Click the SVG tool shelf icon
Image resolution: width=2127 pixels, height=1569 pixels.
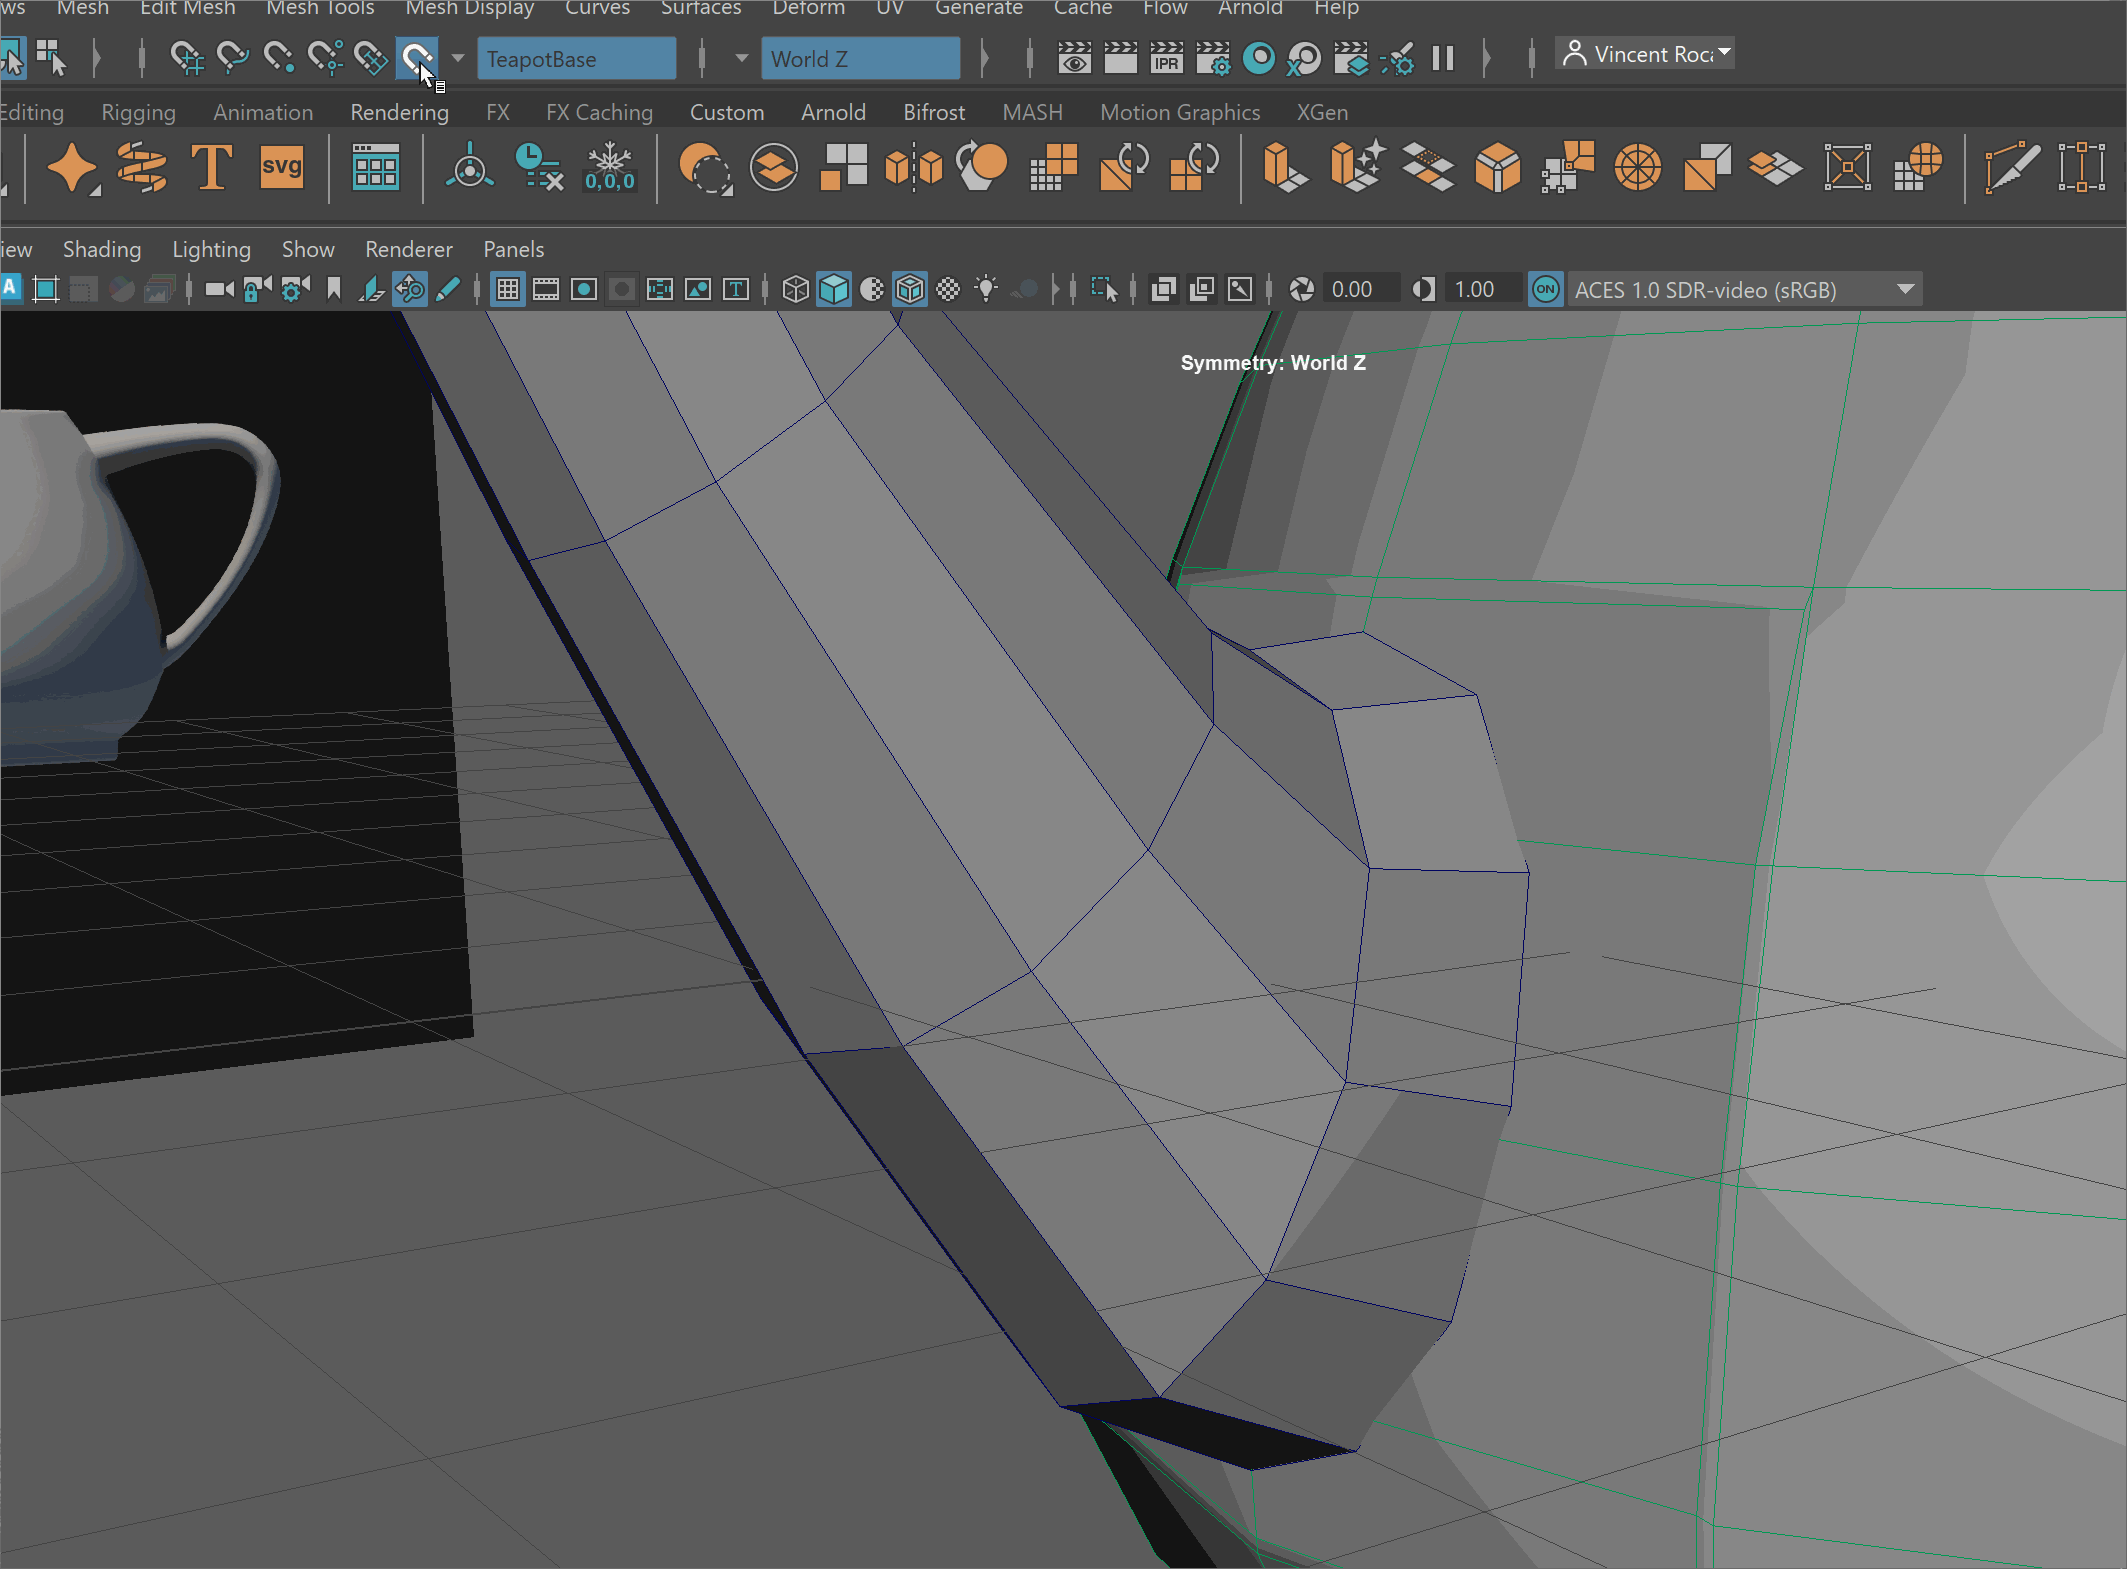[282, 167]
